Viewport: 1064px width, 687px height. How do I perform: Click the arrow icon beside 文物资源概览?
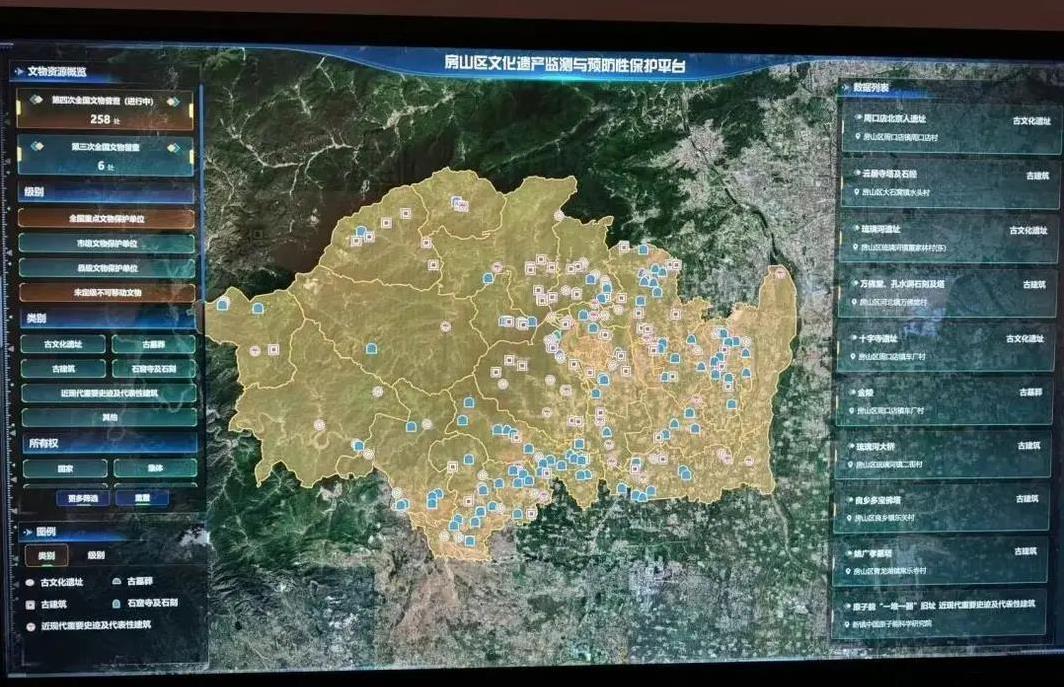18,72
